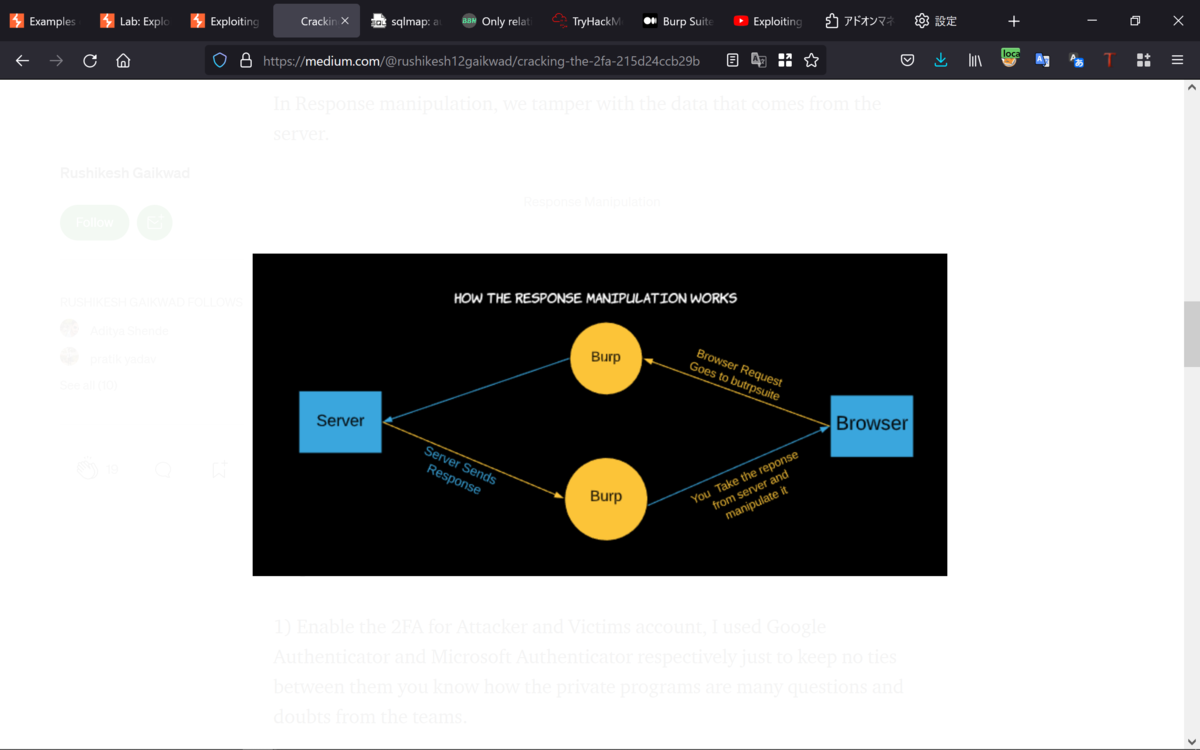
Task: Click the 'HOW THE RESPONSE MANIPULATION WORKS' diagram title
Action: coord(595,298)
